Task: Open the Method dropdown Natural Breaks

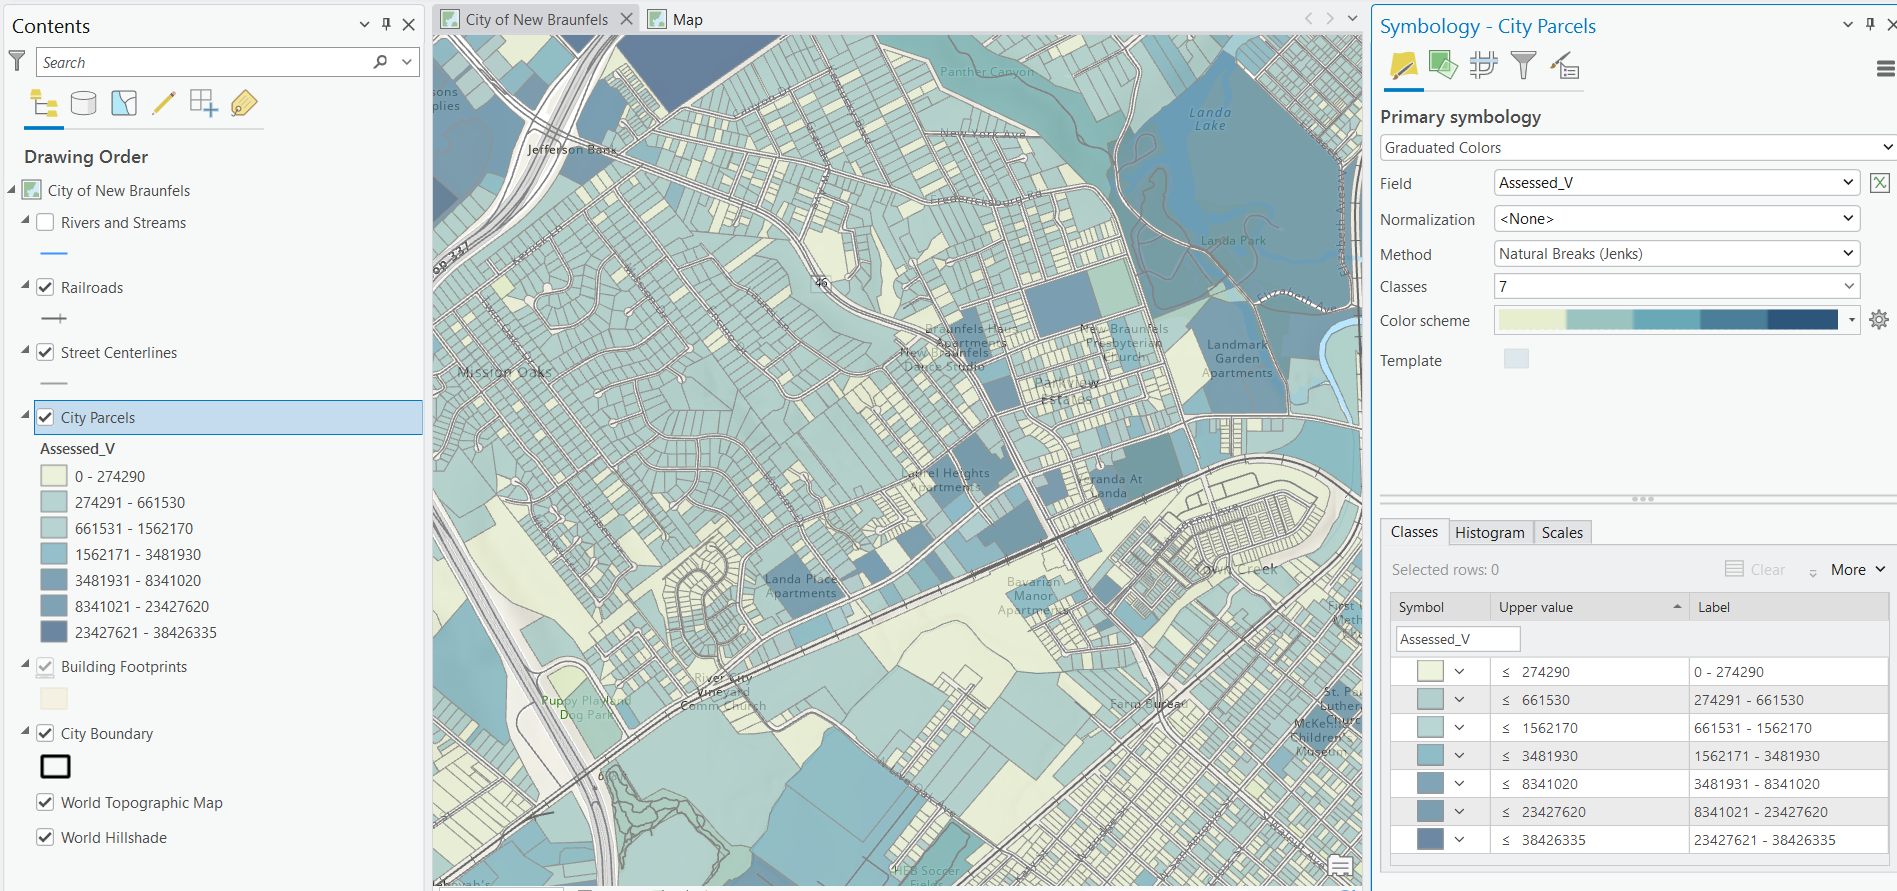Action: (1676, 254)
